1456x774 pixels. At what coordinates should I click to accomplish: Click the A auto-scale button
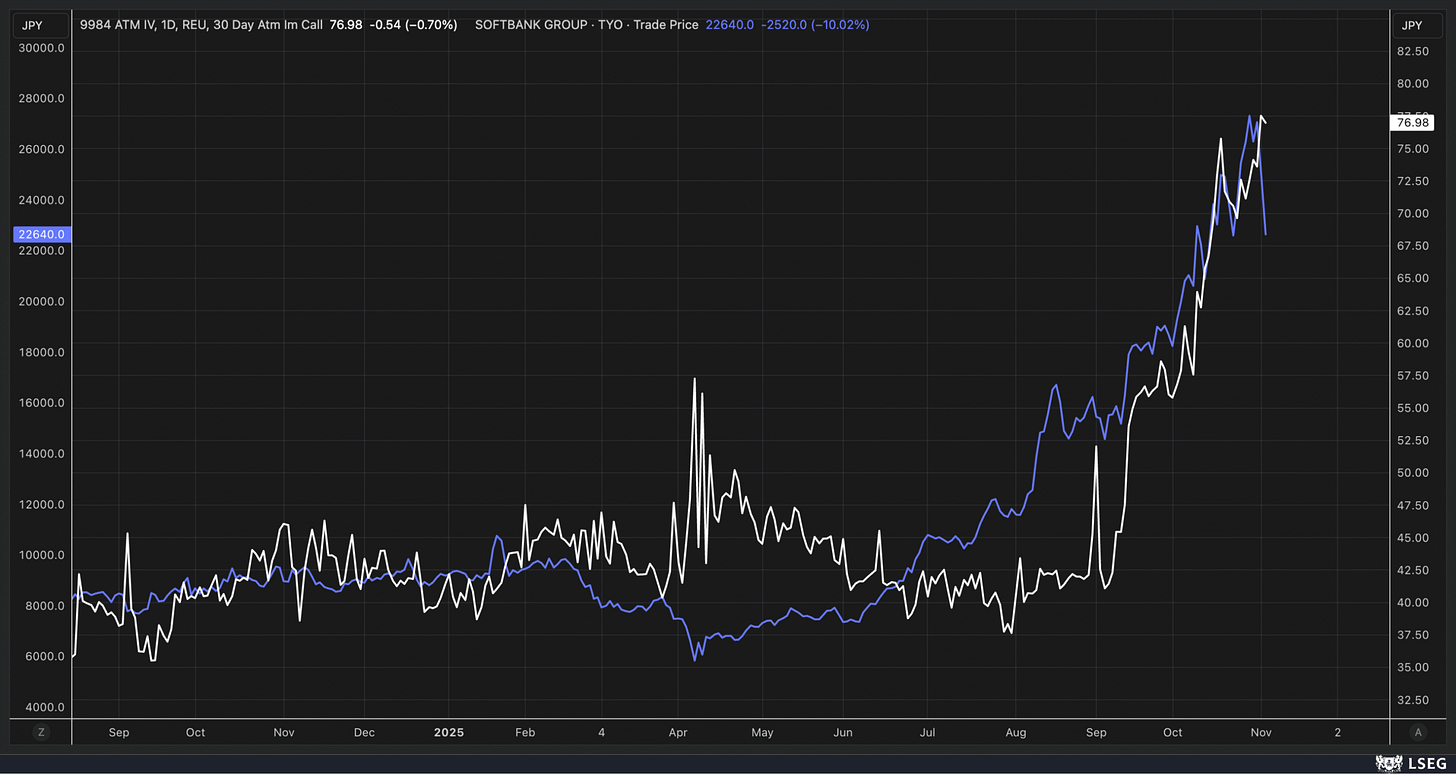[1417, 732]
